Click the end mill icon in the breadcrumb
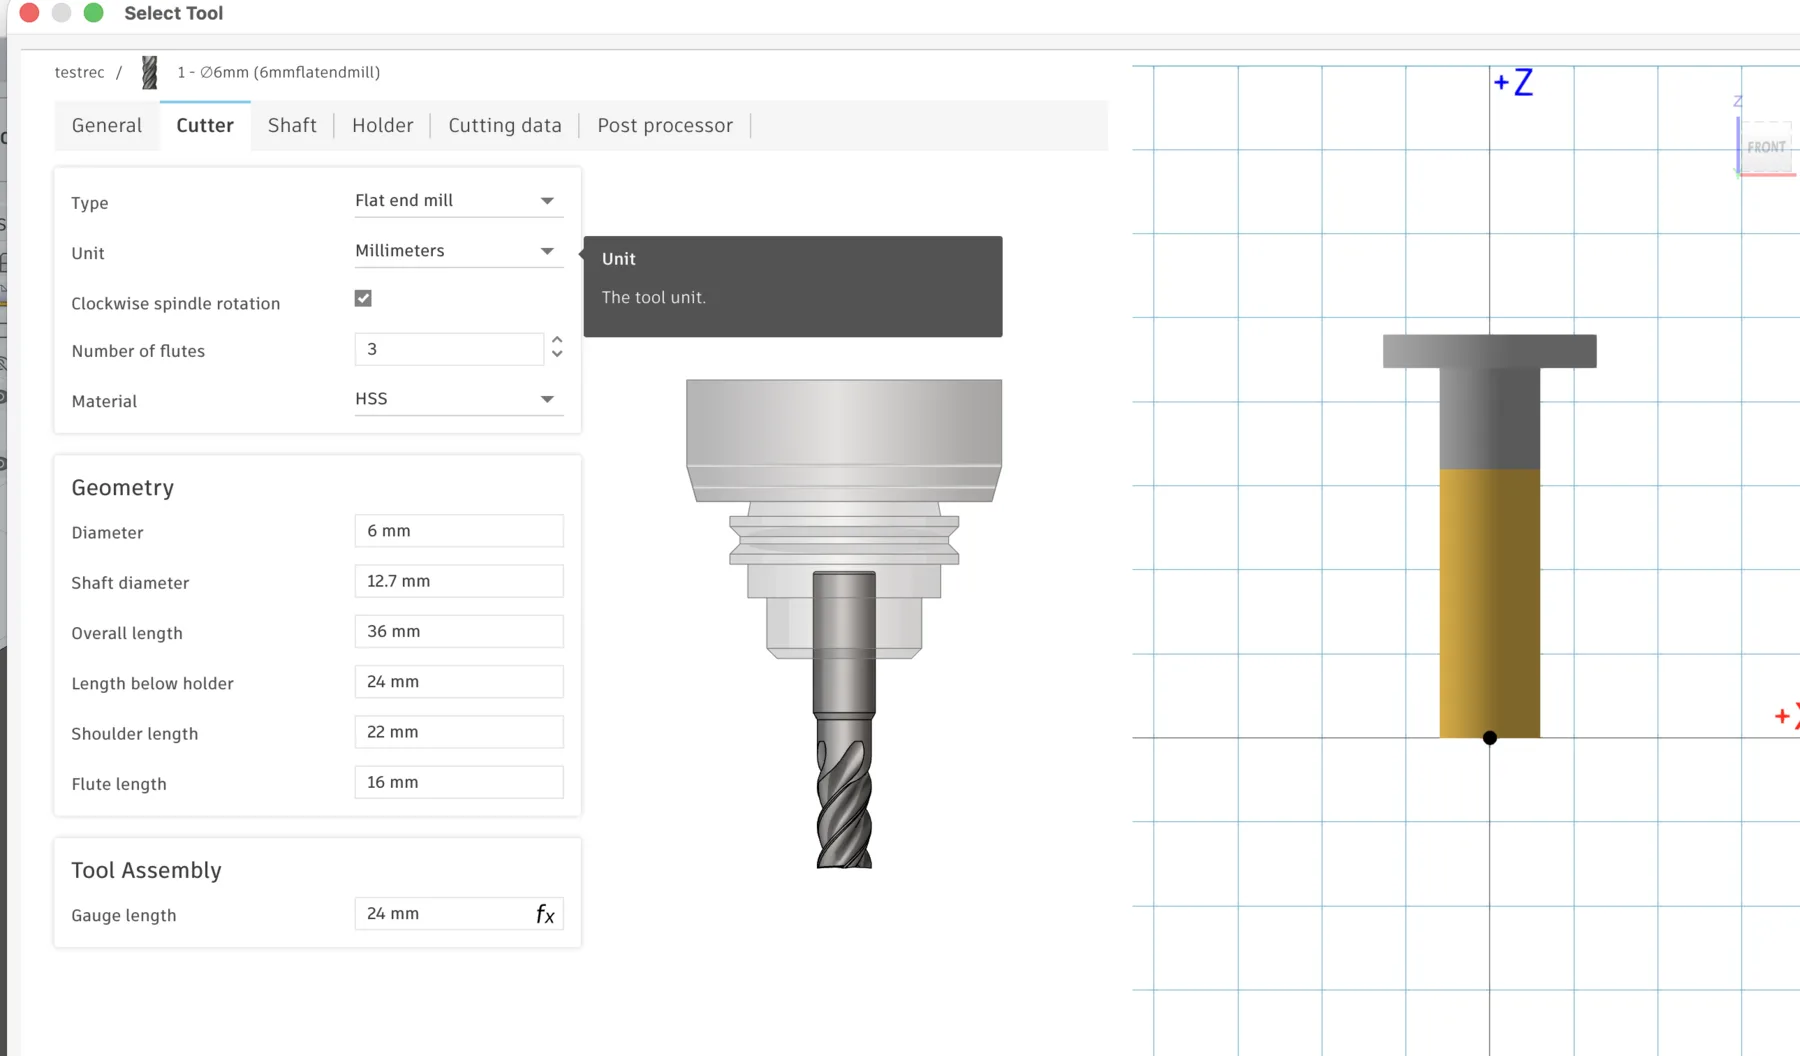 tap(149, 72)
